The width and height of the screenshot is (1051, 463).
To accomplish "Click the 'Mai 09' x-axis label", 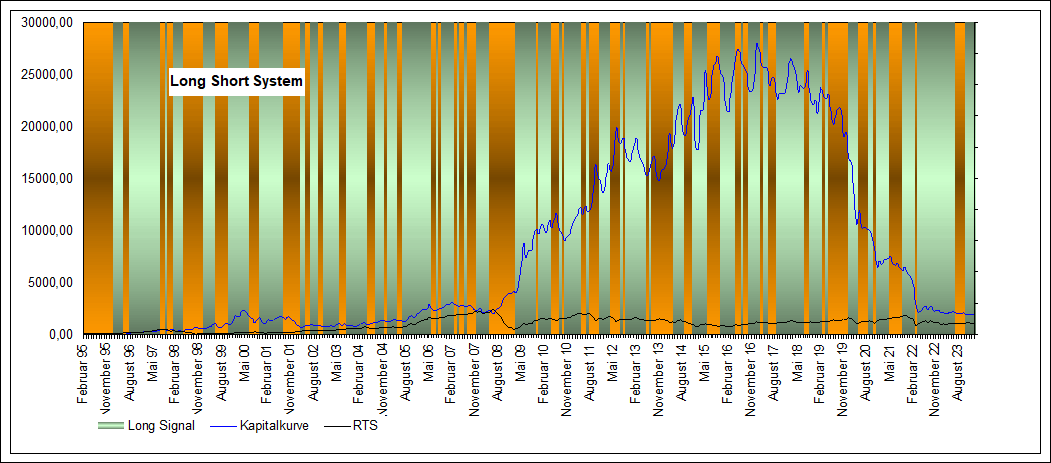I will [x=520, y=363].
